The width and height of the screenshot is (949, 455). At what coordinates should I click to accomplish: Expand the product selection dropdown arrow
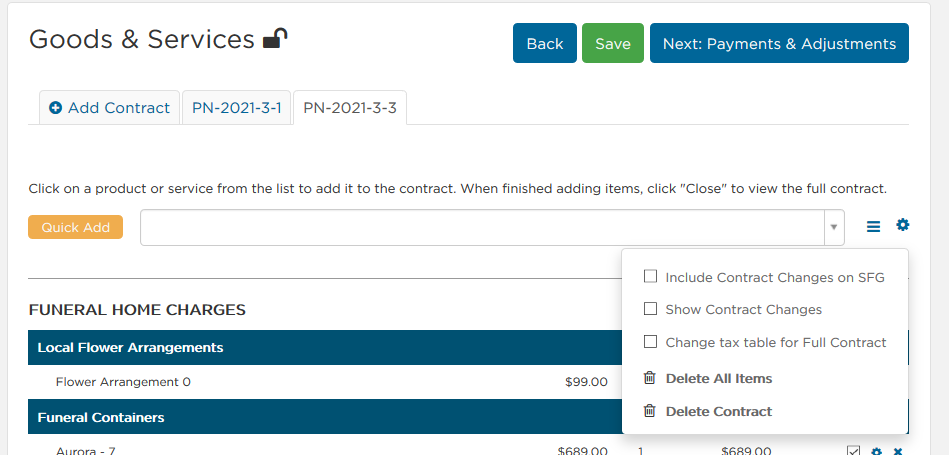(x=834, y=228)
